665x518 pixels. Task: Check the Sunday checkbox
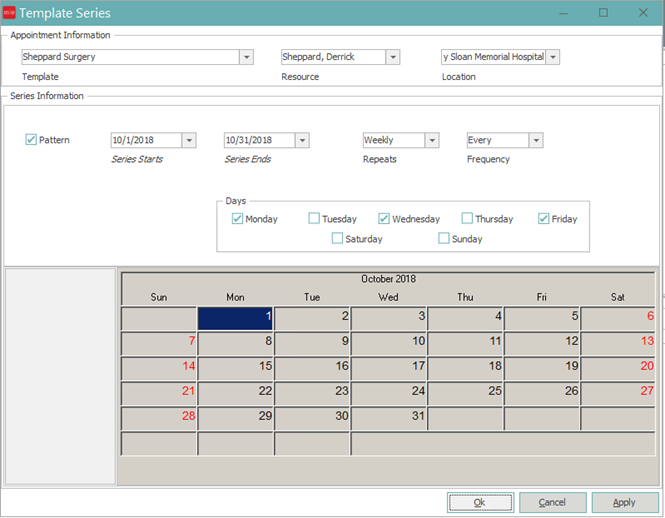click(444, 238)
